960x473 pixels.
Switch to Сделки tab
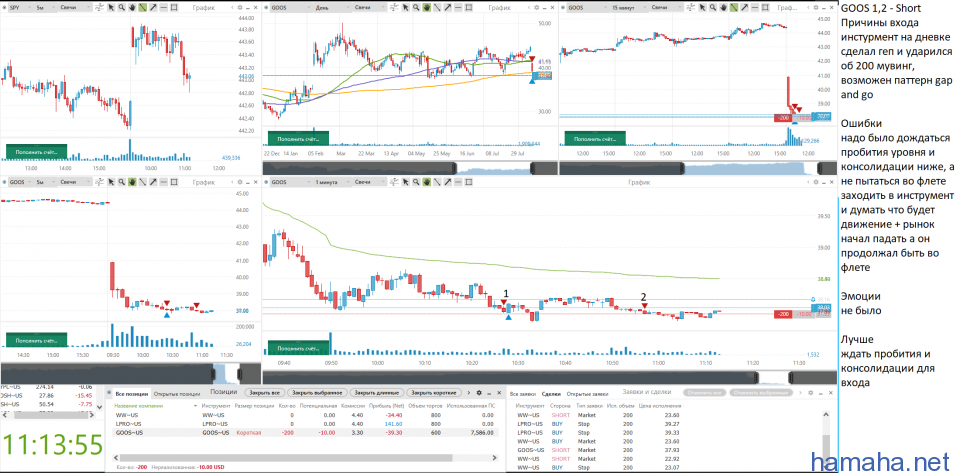click(552, 392)
